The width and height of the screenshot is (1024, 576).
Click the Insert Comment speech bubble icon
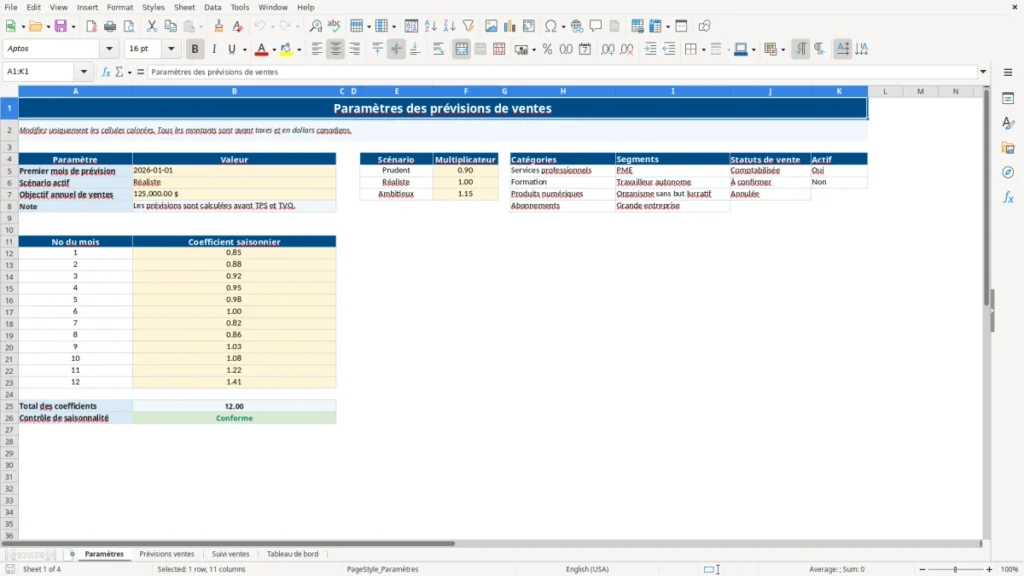[x=596, y=26]
